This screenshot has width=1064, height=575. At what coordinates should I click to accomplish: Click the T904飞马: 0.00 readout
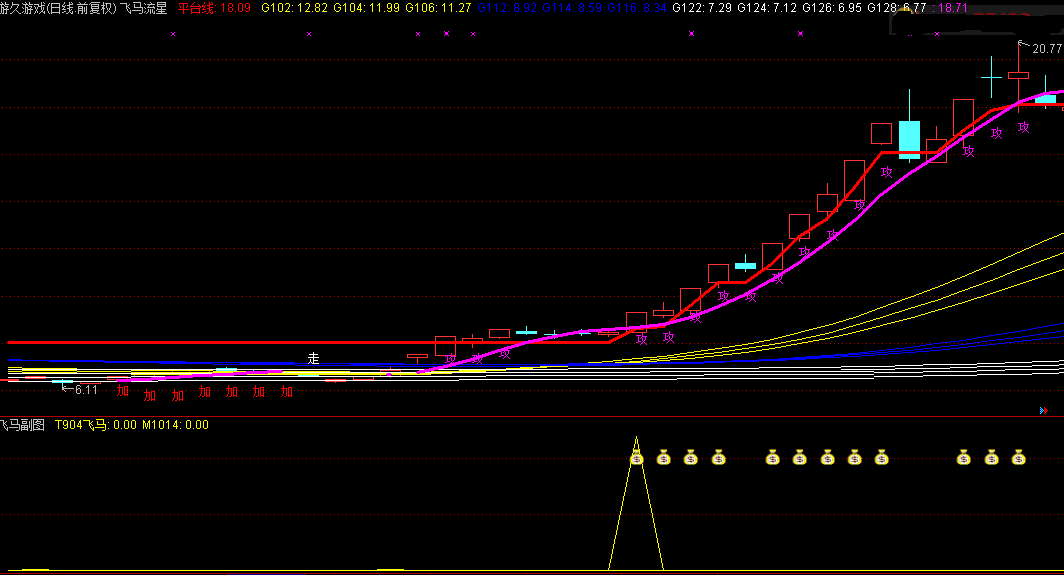coord(96,425)
